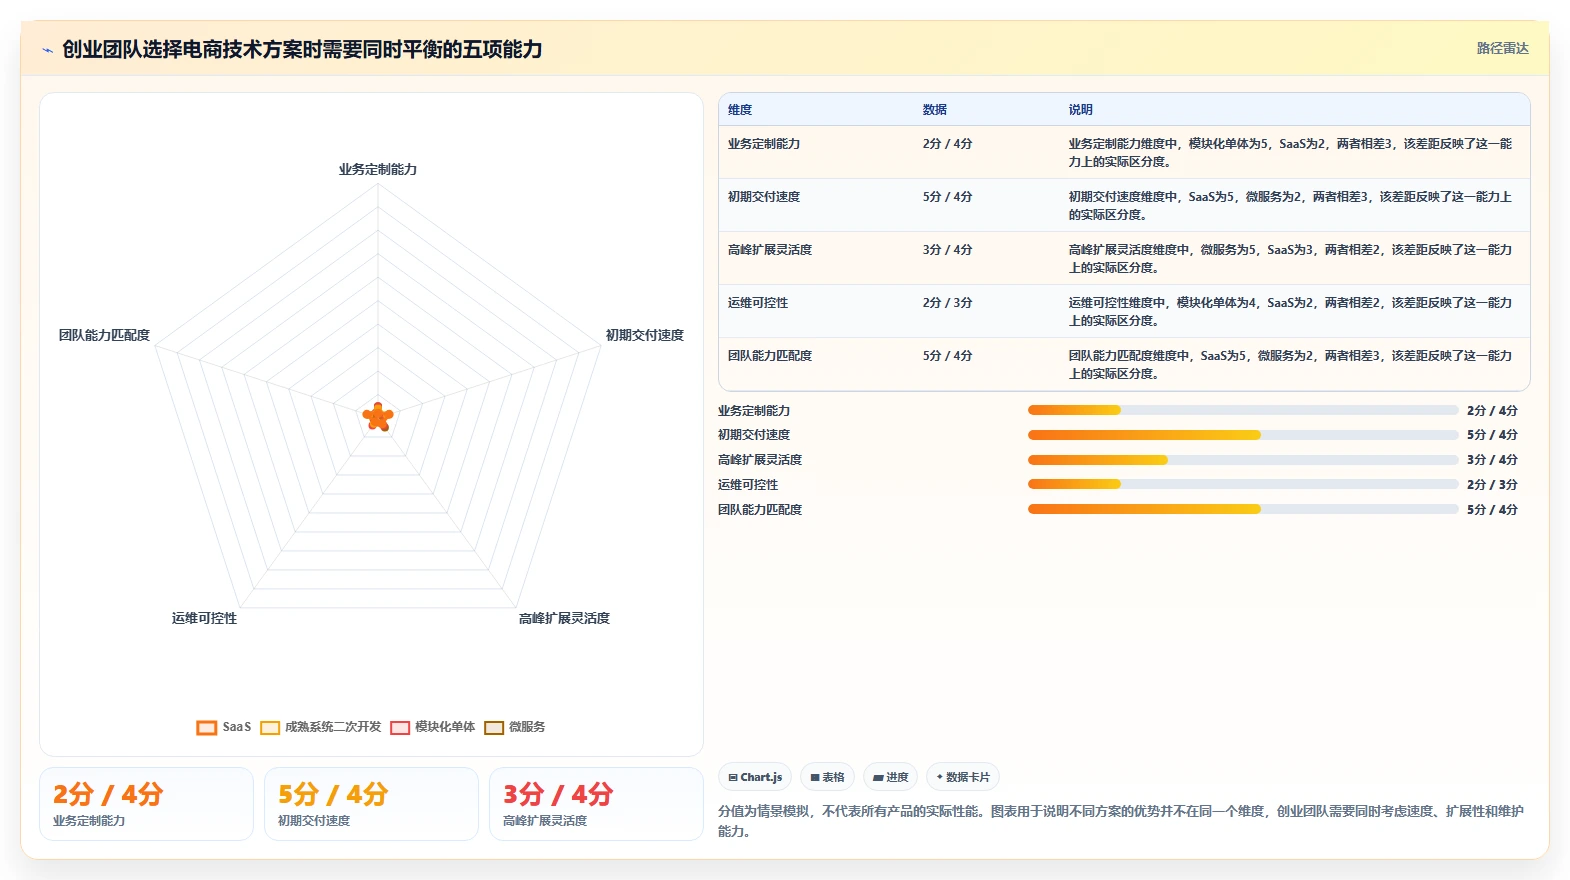The image size is (1570, 880).
Task: Toggle the 模块化单体 legend swatch
Action: (x=400, y=727)
